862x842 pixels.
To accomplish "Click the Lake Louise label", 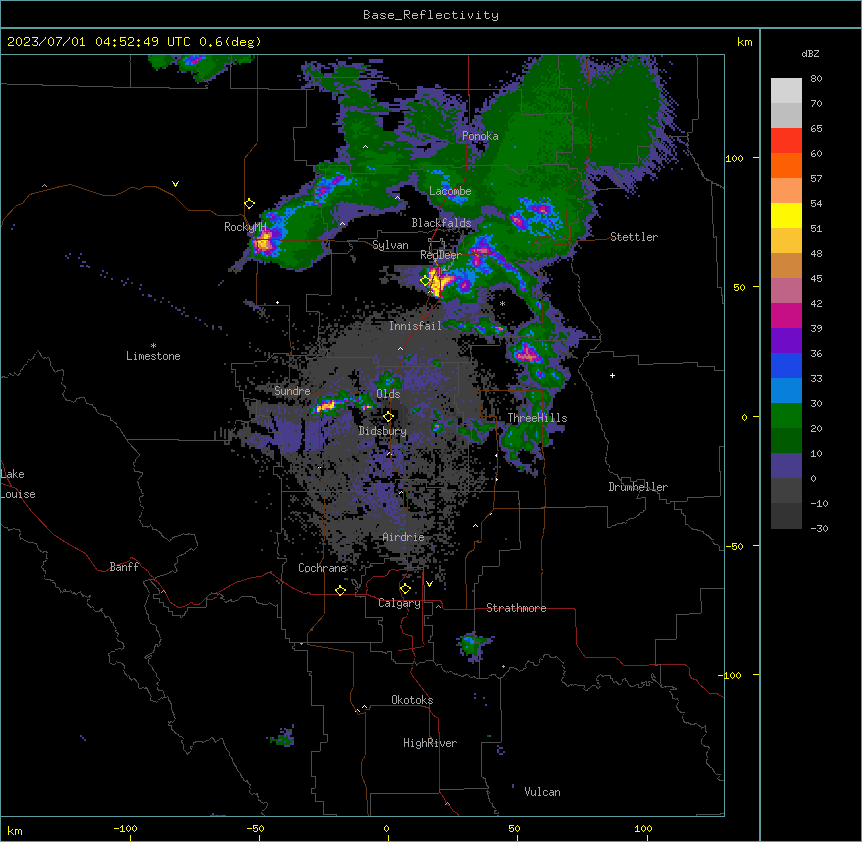I will [18, 484].
